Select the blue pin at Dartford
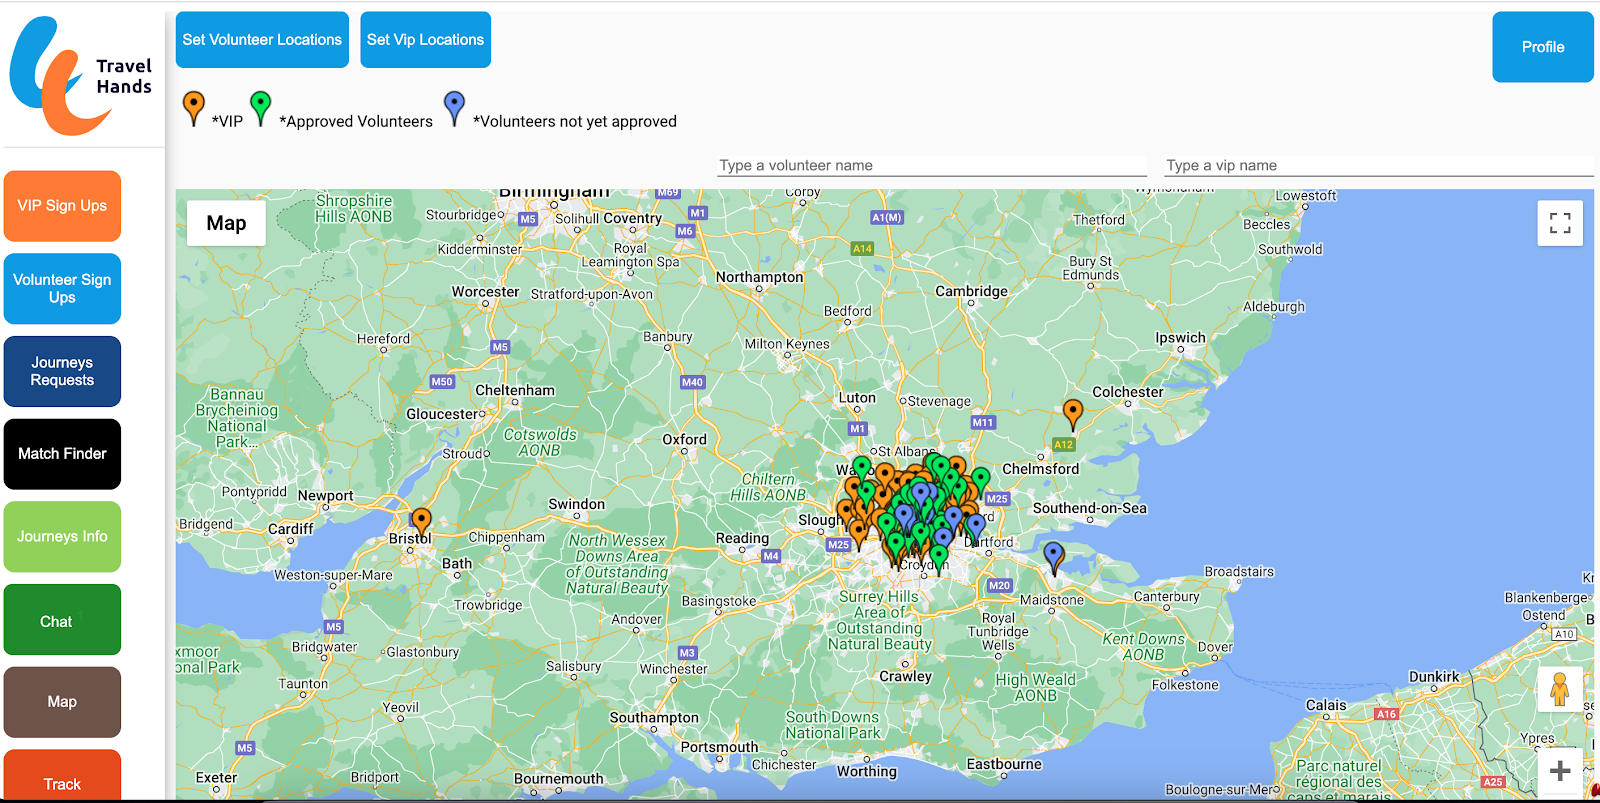 [x=976, y=528]
